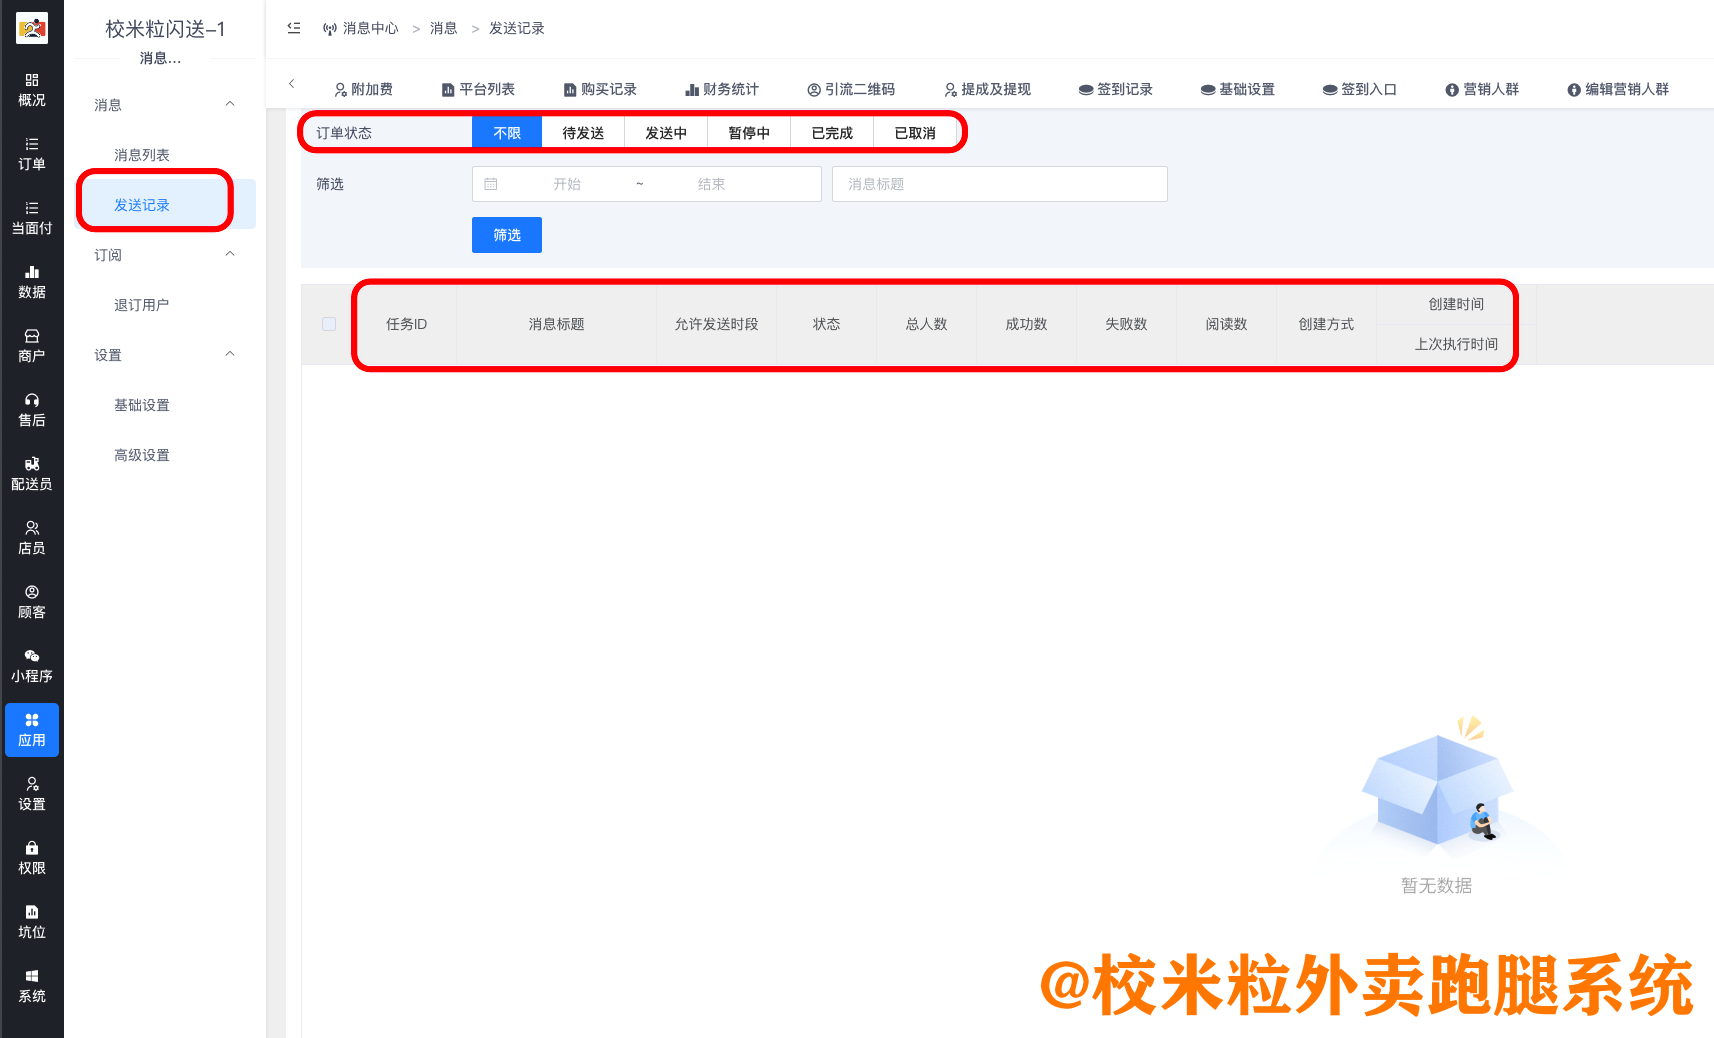Open 消息列表 from the sidebar menu

pos(140,154)
